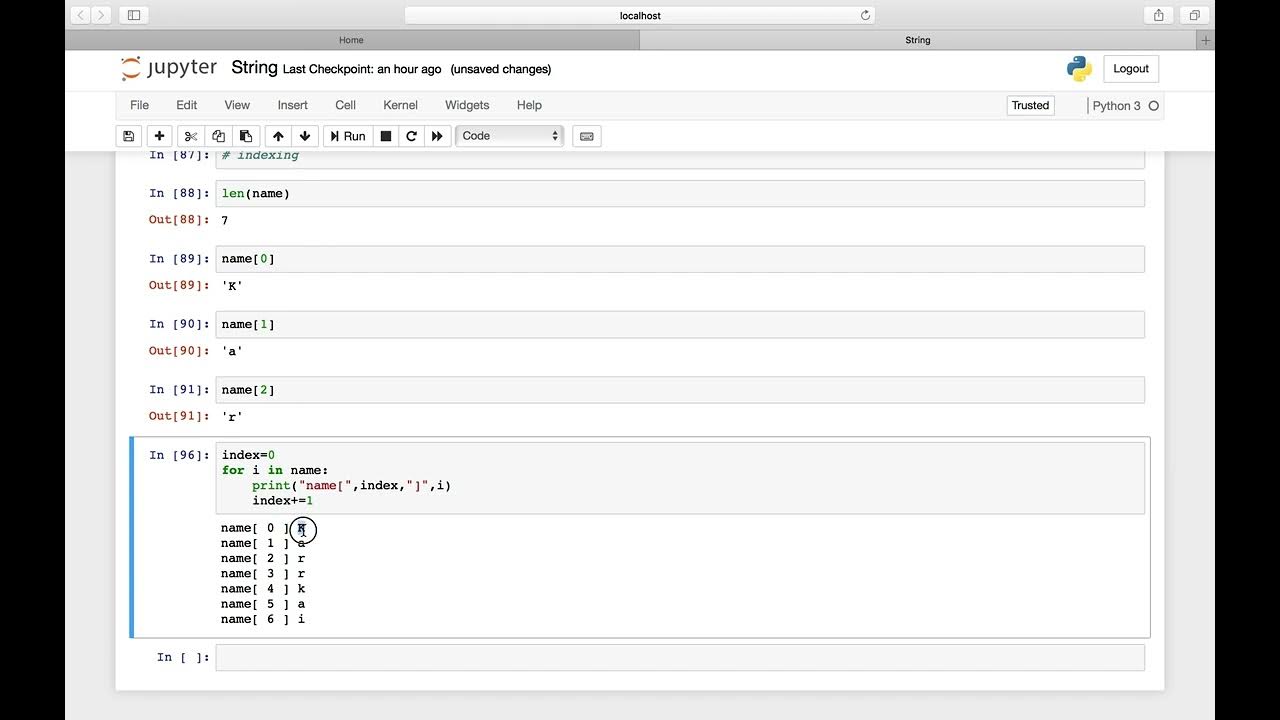Open the Cell menu

tap(345, 105)
